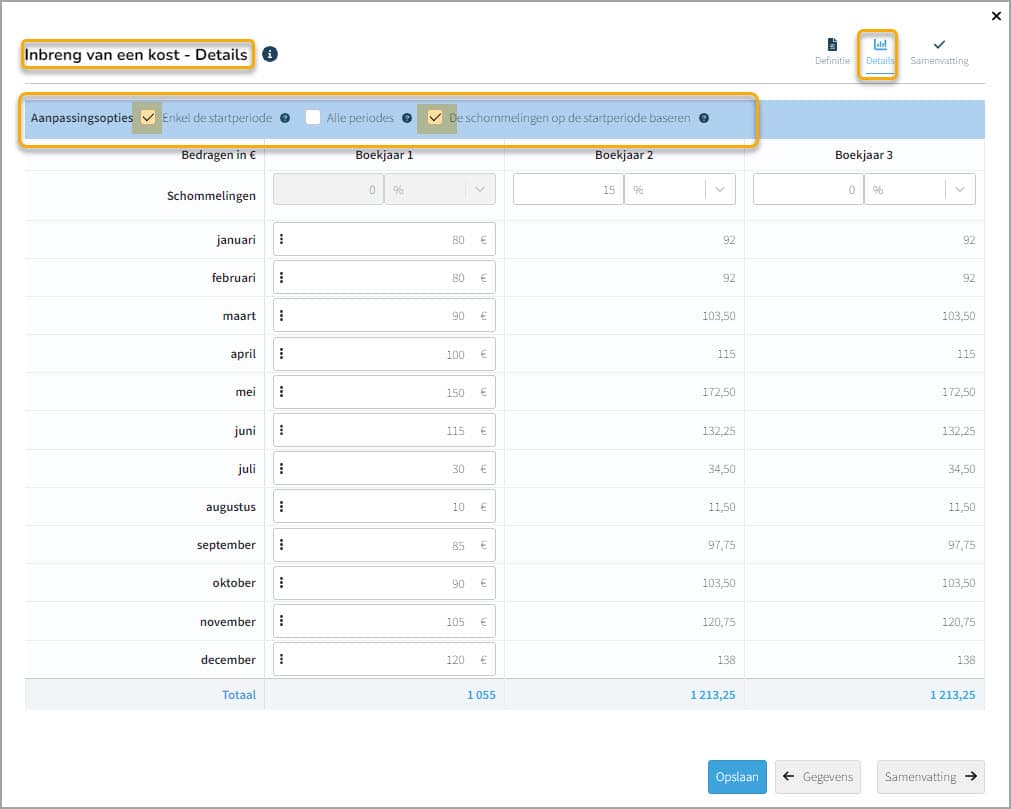Edit the februari amount field (80)
The width and height of the screenshot is (1011, 809).
pos(384,277)
